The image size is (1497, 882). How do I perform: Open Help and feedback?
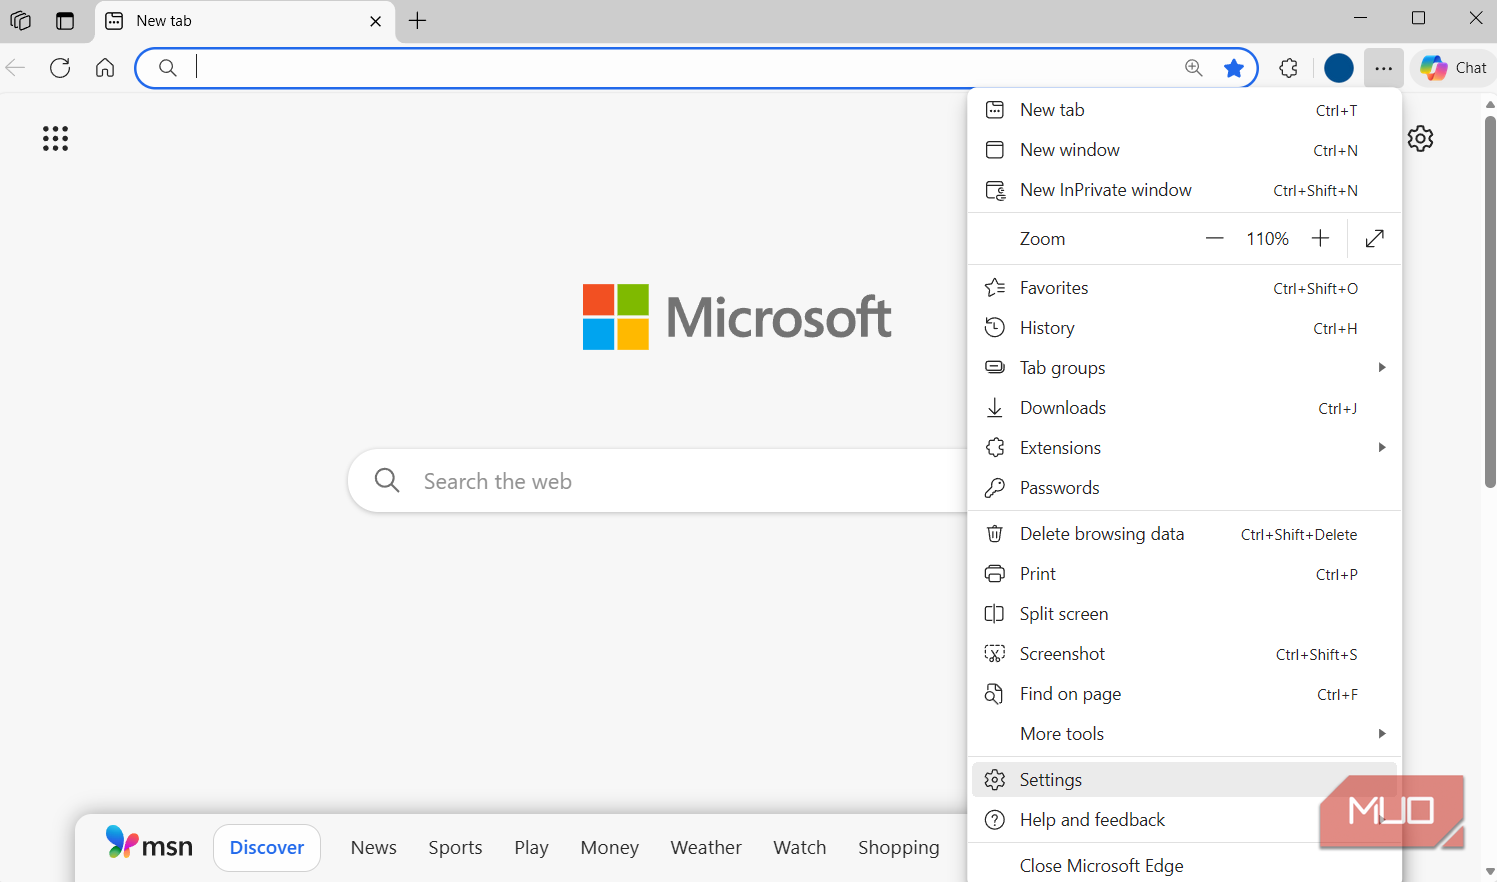(x=1185, y=820)
